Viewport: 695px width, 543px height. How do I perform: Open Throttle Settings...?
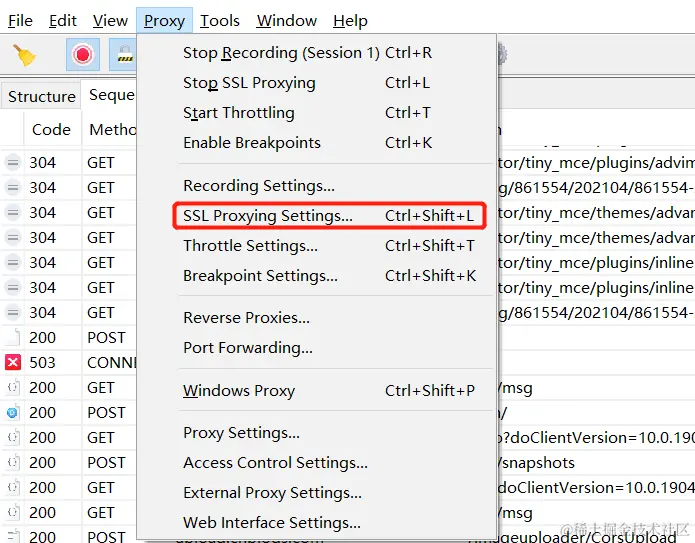point(317,246)
